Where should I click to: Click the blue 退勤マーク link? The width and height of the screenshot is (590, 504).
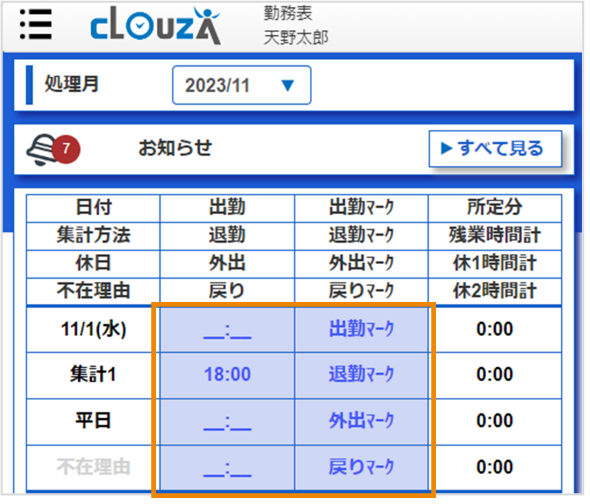pos(361,375)
